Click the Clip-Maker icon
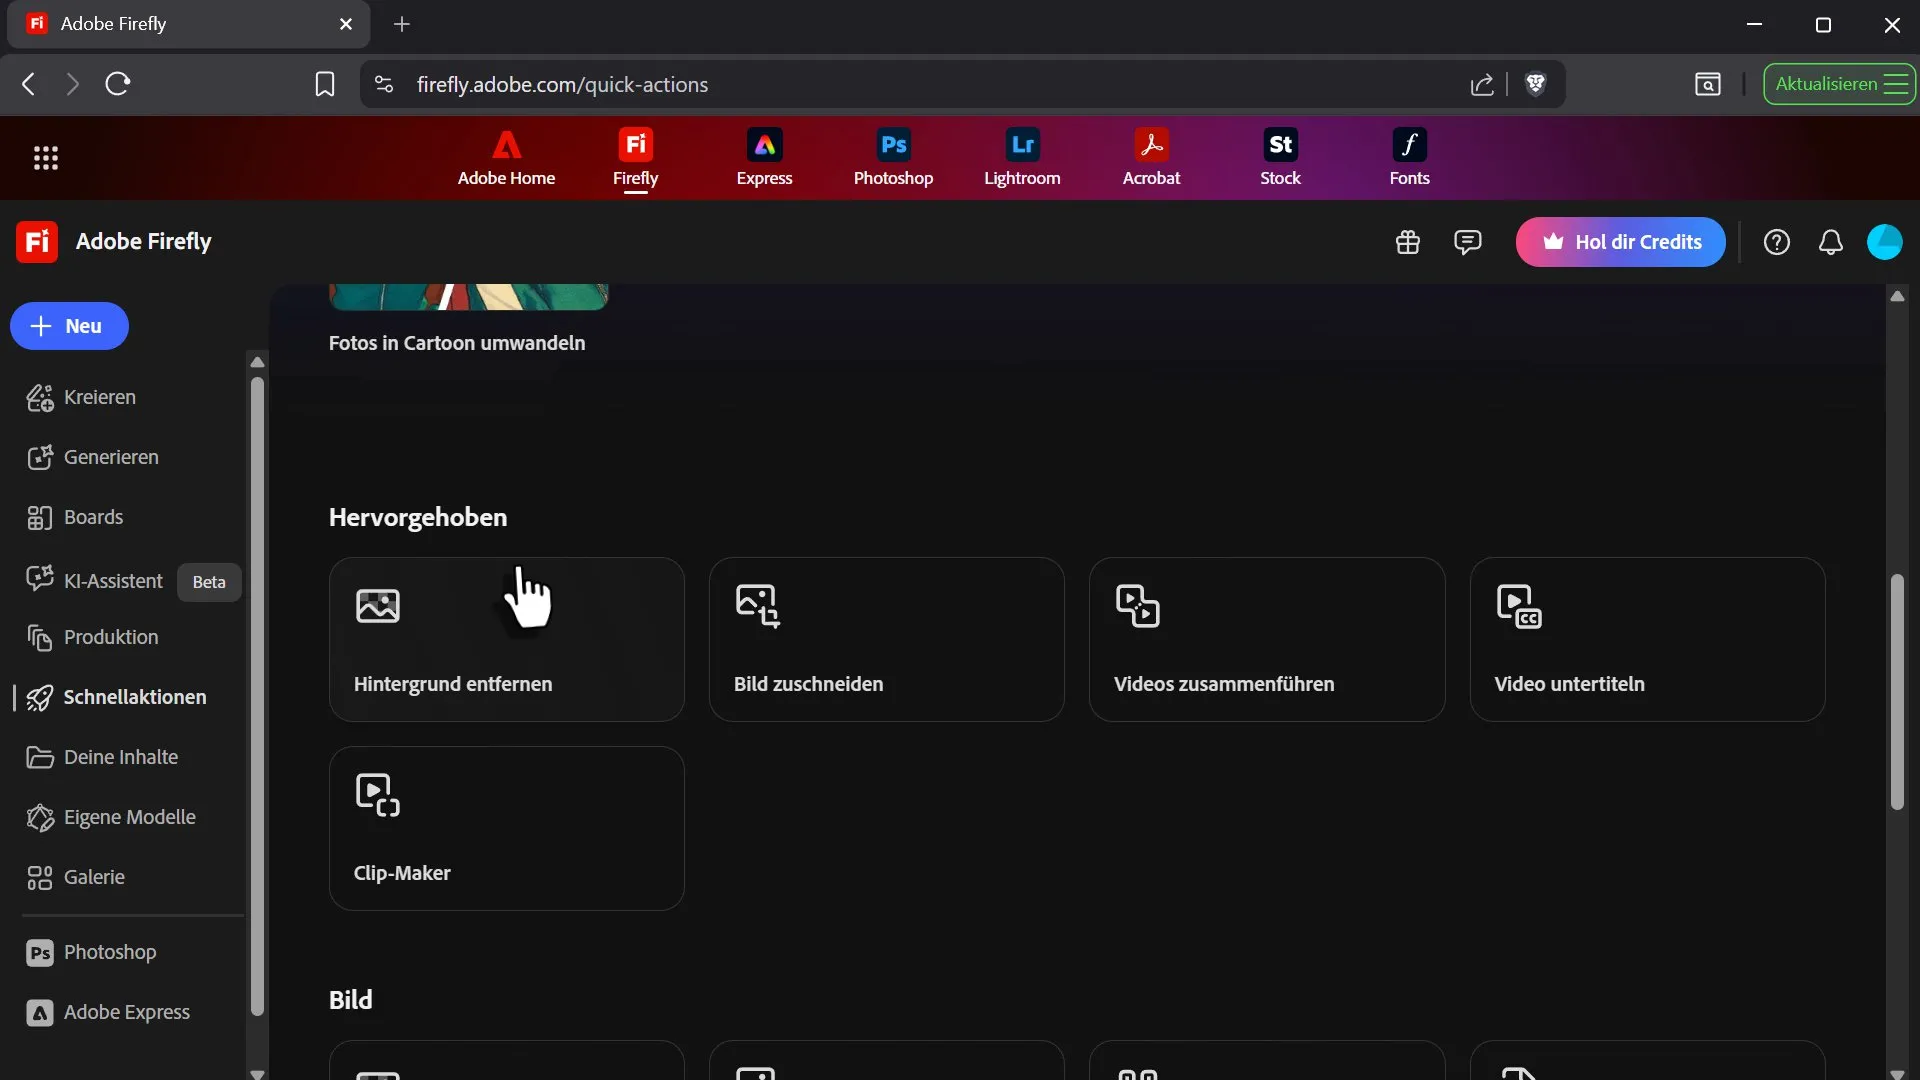This screenshot has height=1080, width=1920. coord(378,795)
